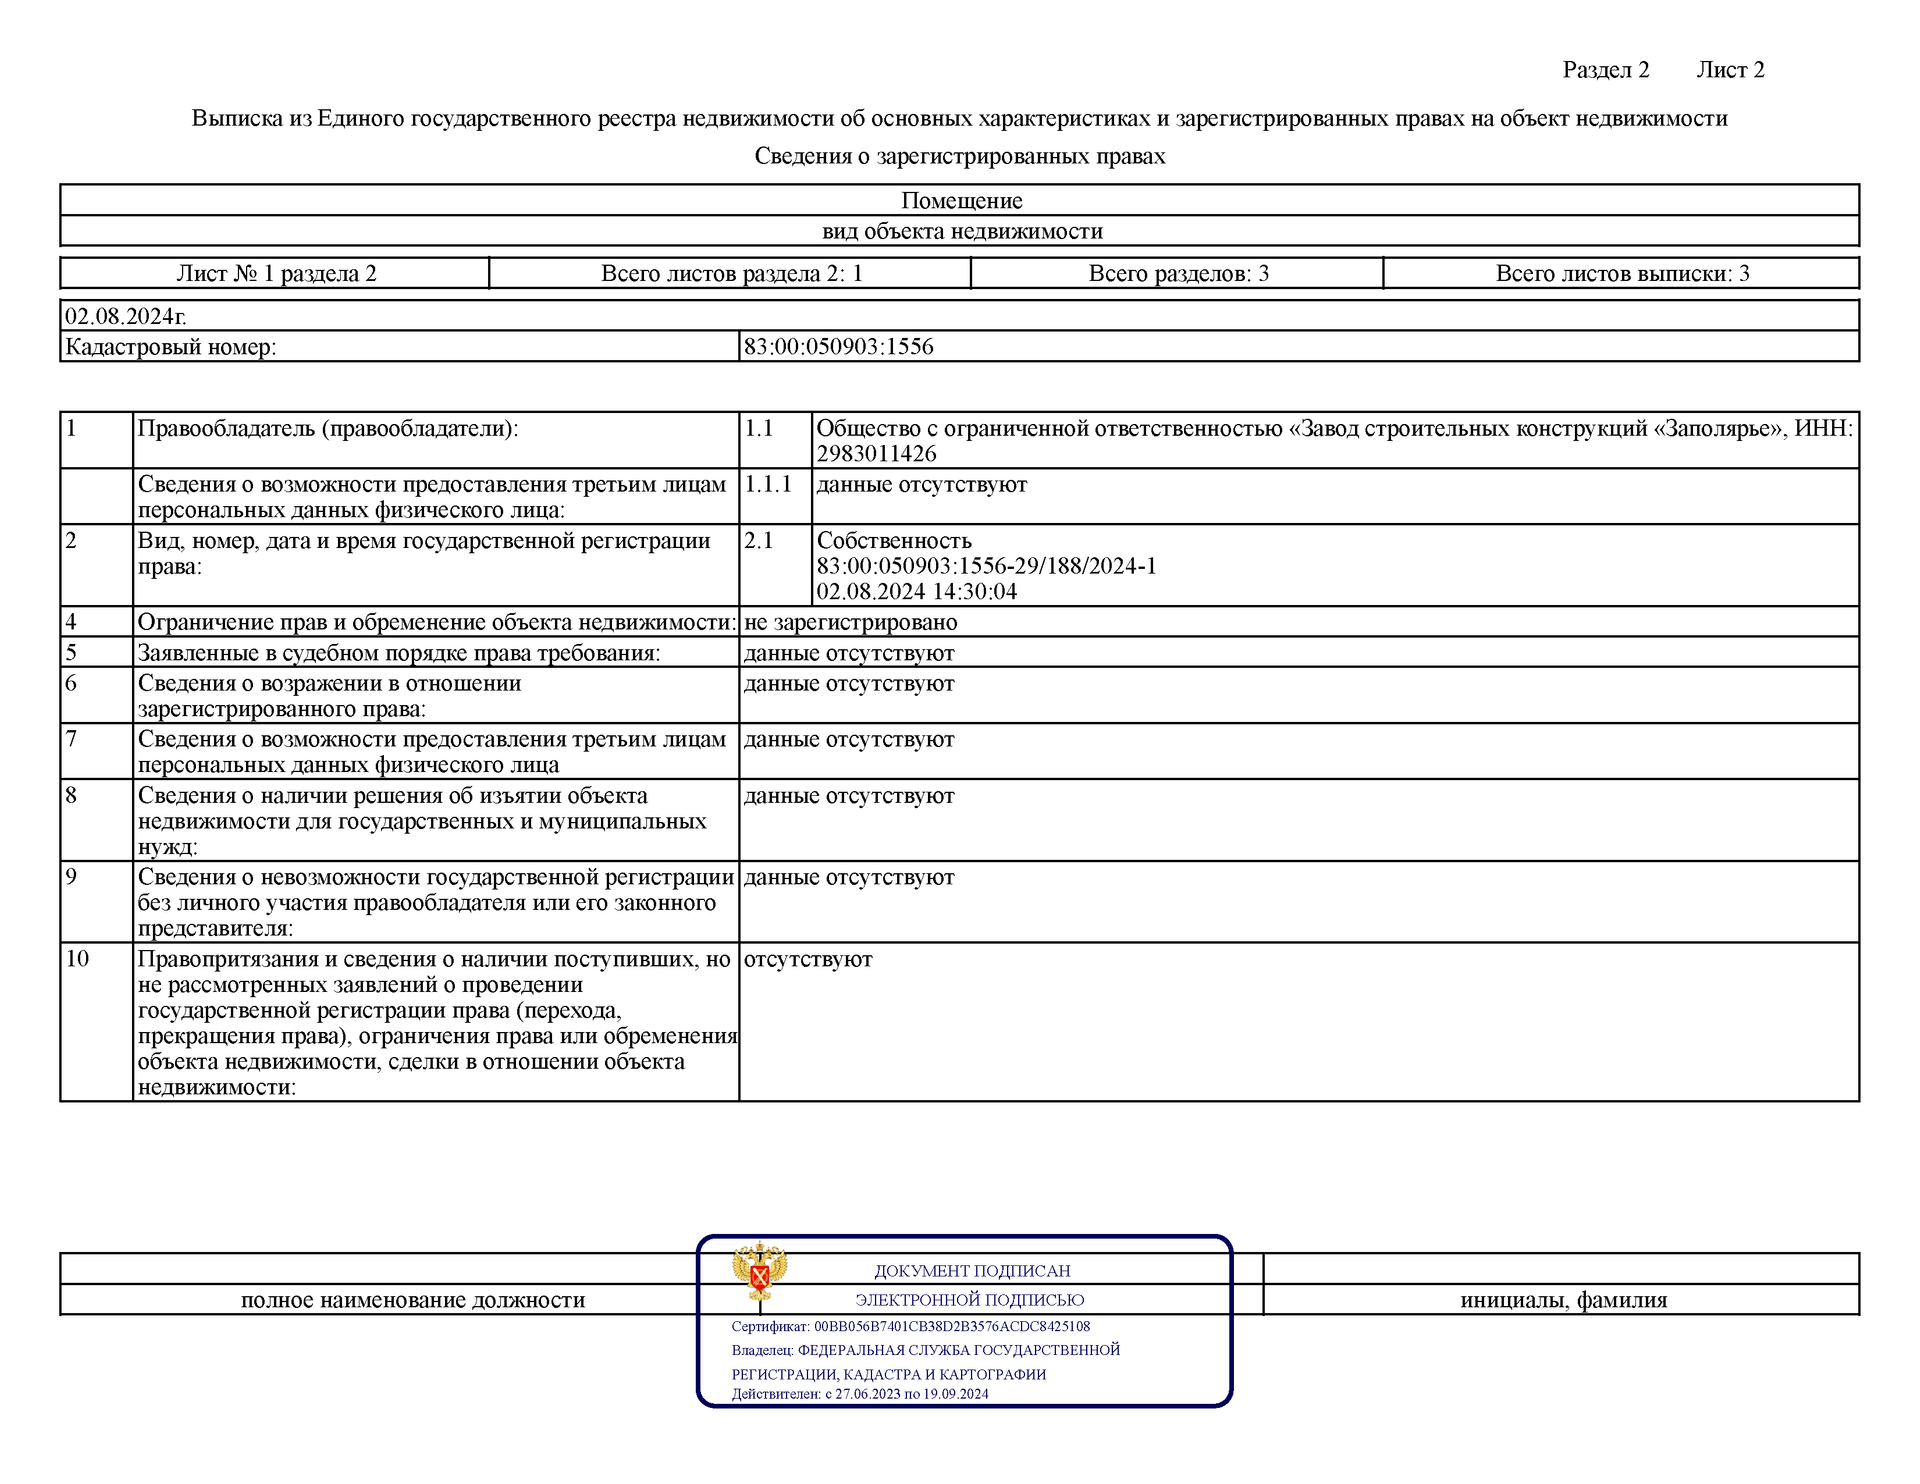Click 'ДОКУМЕНТ ПОДПИСАН' text in stamp

click(972, 1271)
